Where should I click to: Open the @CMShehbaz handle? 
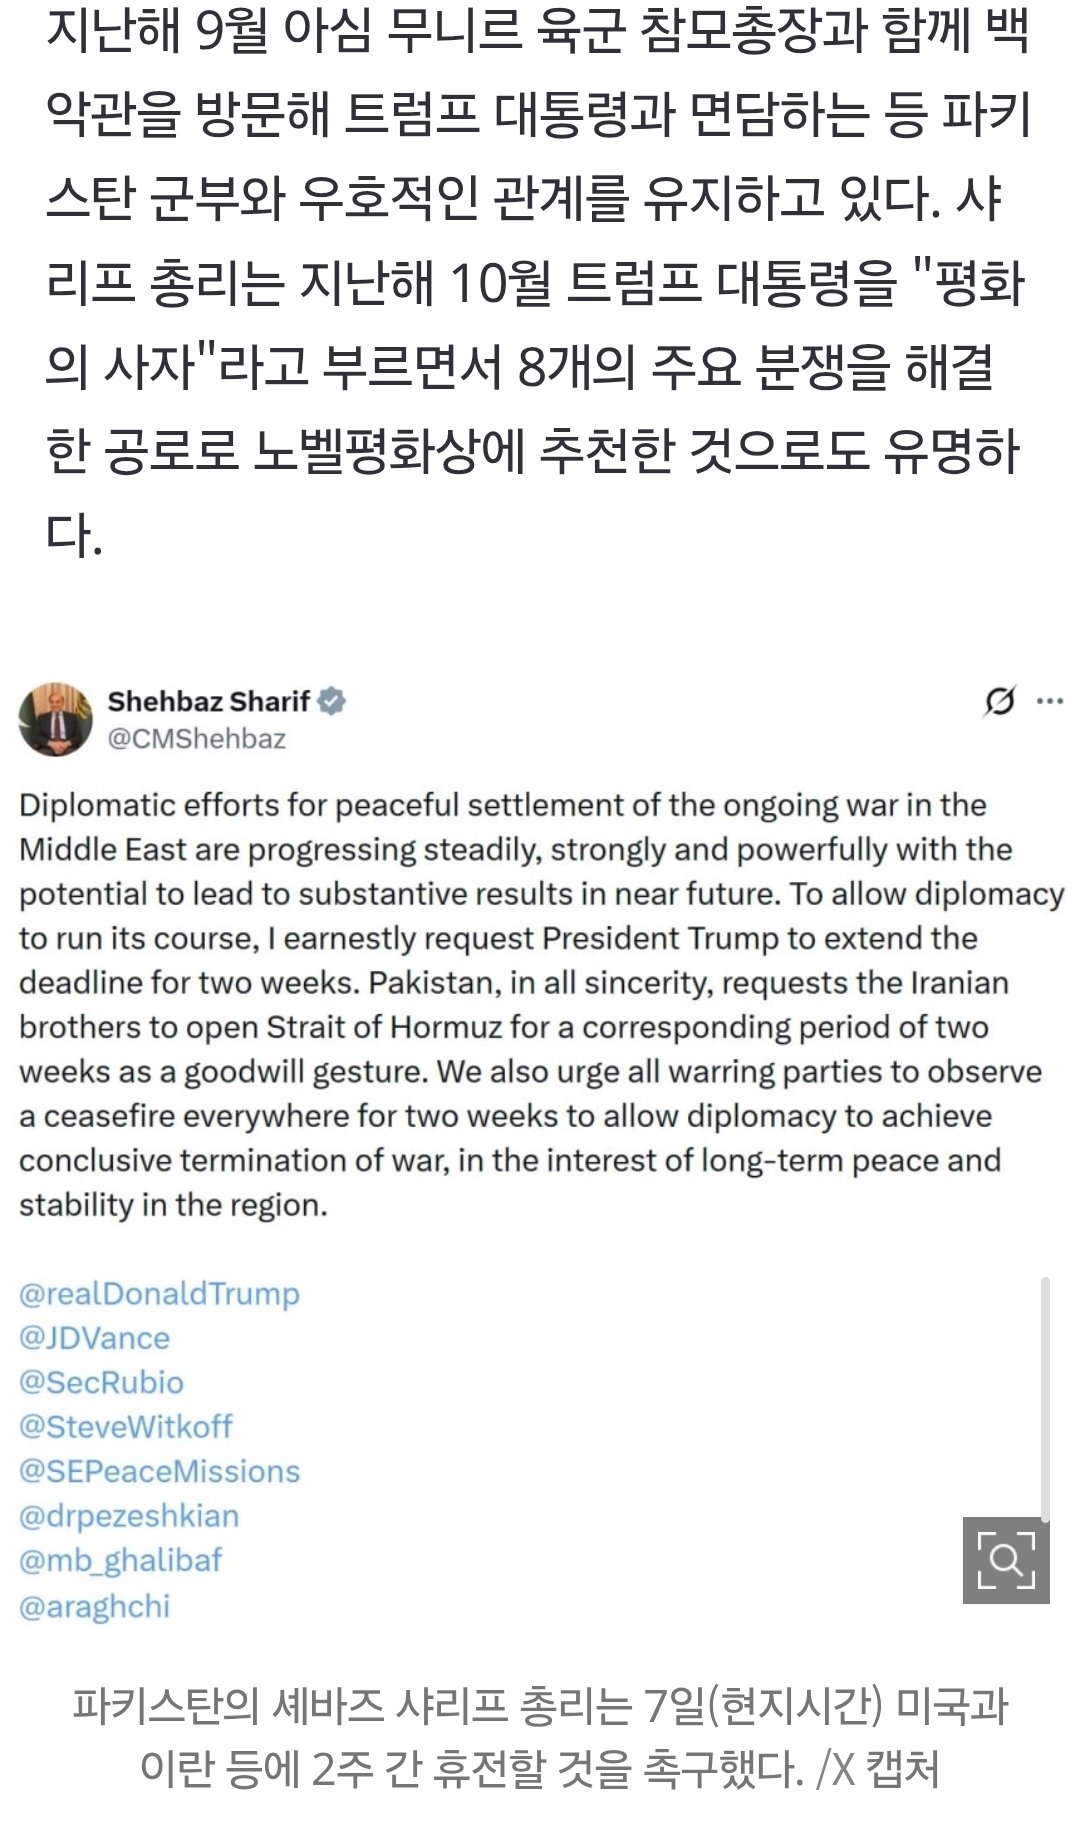pos(197,739)
